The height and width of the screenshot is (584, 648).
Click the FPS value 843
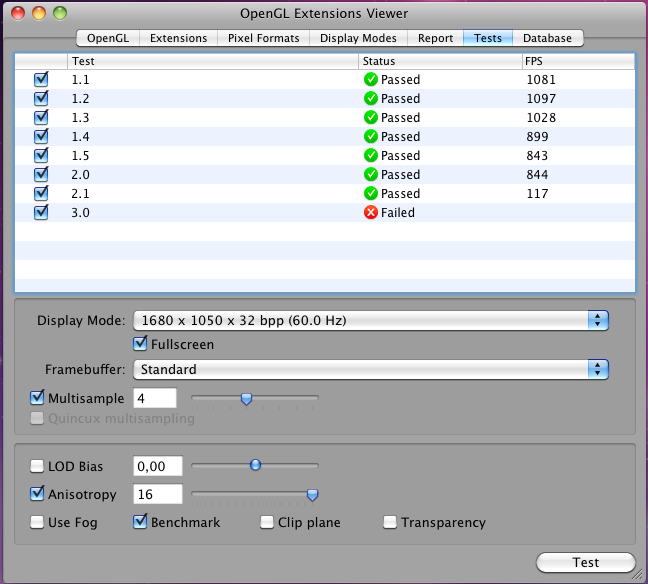coord(537,155)
